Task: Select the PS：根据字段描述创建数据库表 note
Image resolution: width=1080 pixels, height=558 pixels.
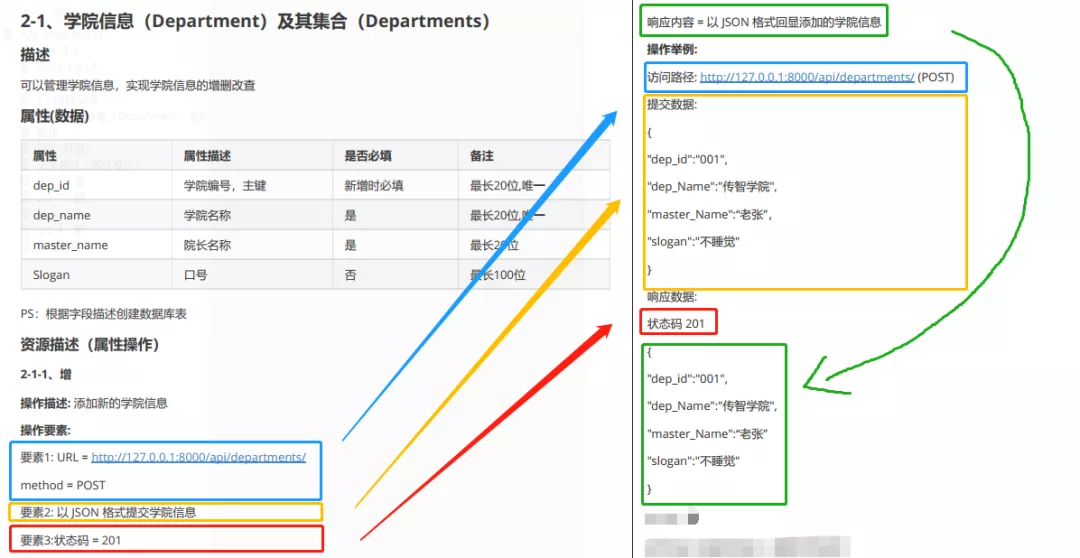Action: coord(103,314)
